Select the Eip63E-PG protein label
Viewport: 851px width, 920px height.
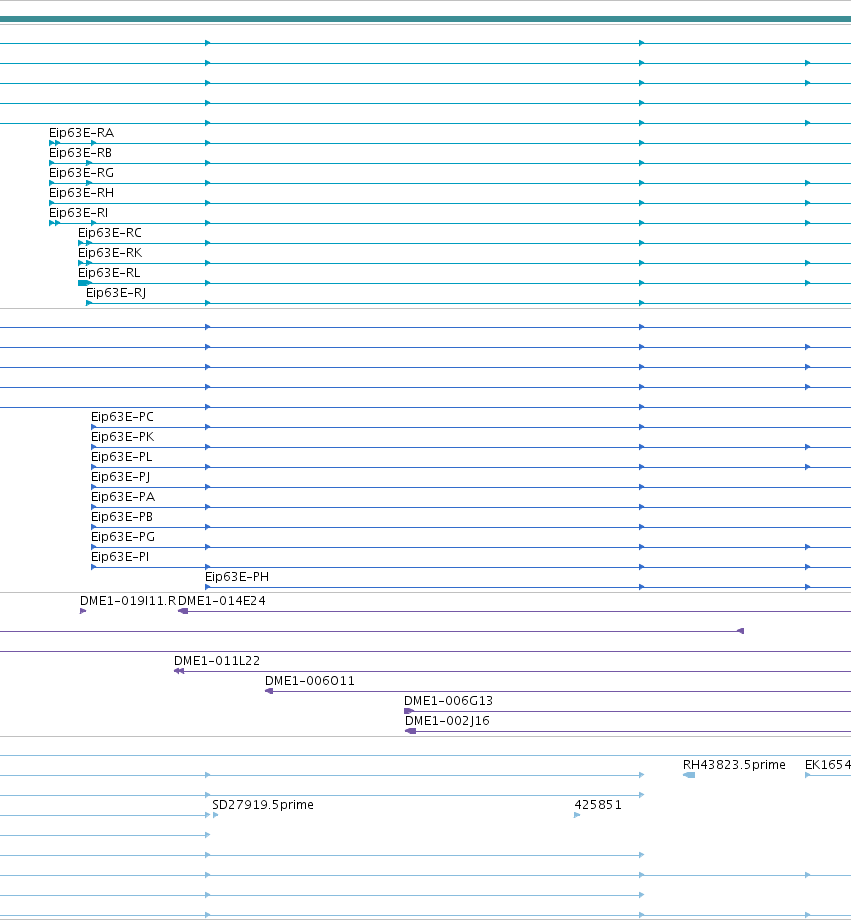click(x=123, y=537)
